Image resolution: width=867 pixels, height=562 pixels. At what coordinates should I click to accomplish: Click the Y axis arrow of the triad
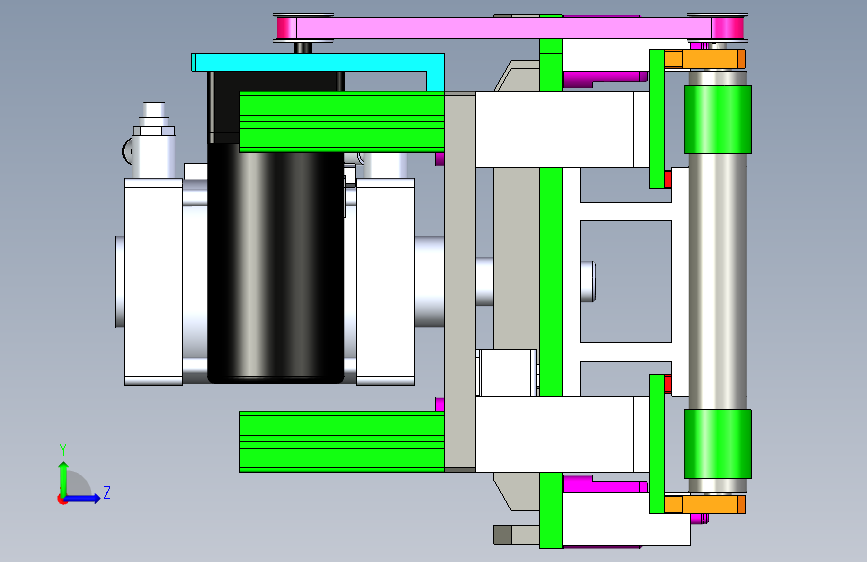coord(64,477)
